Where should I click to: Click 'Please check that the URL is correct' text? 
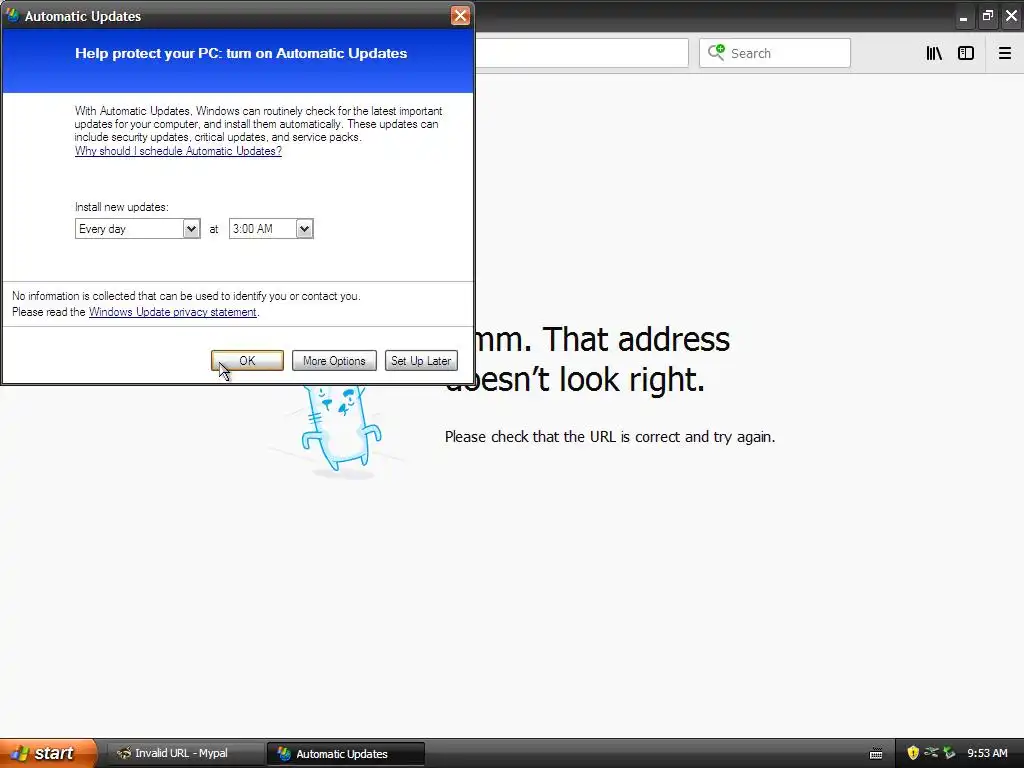coord(610,436)
